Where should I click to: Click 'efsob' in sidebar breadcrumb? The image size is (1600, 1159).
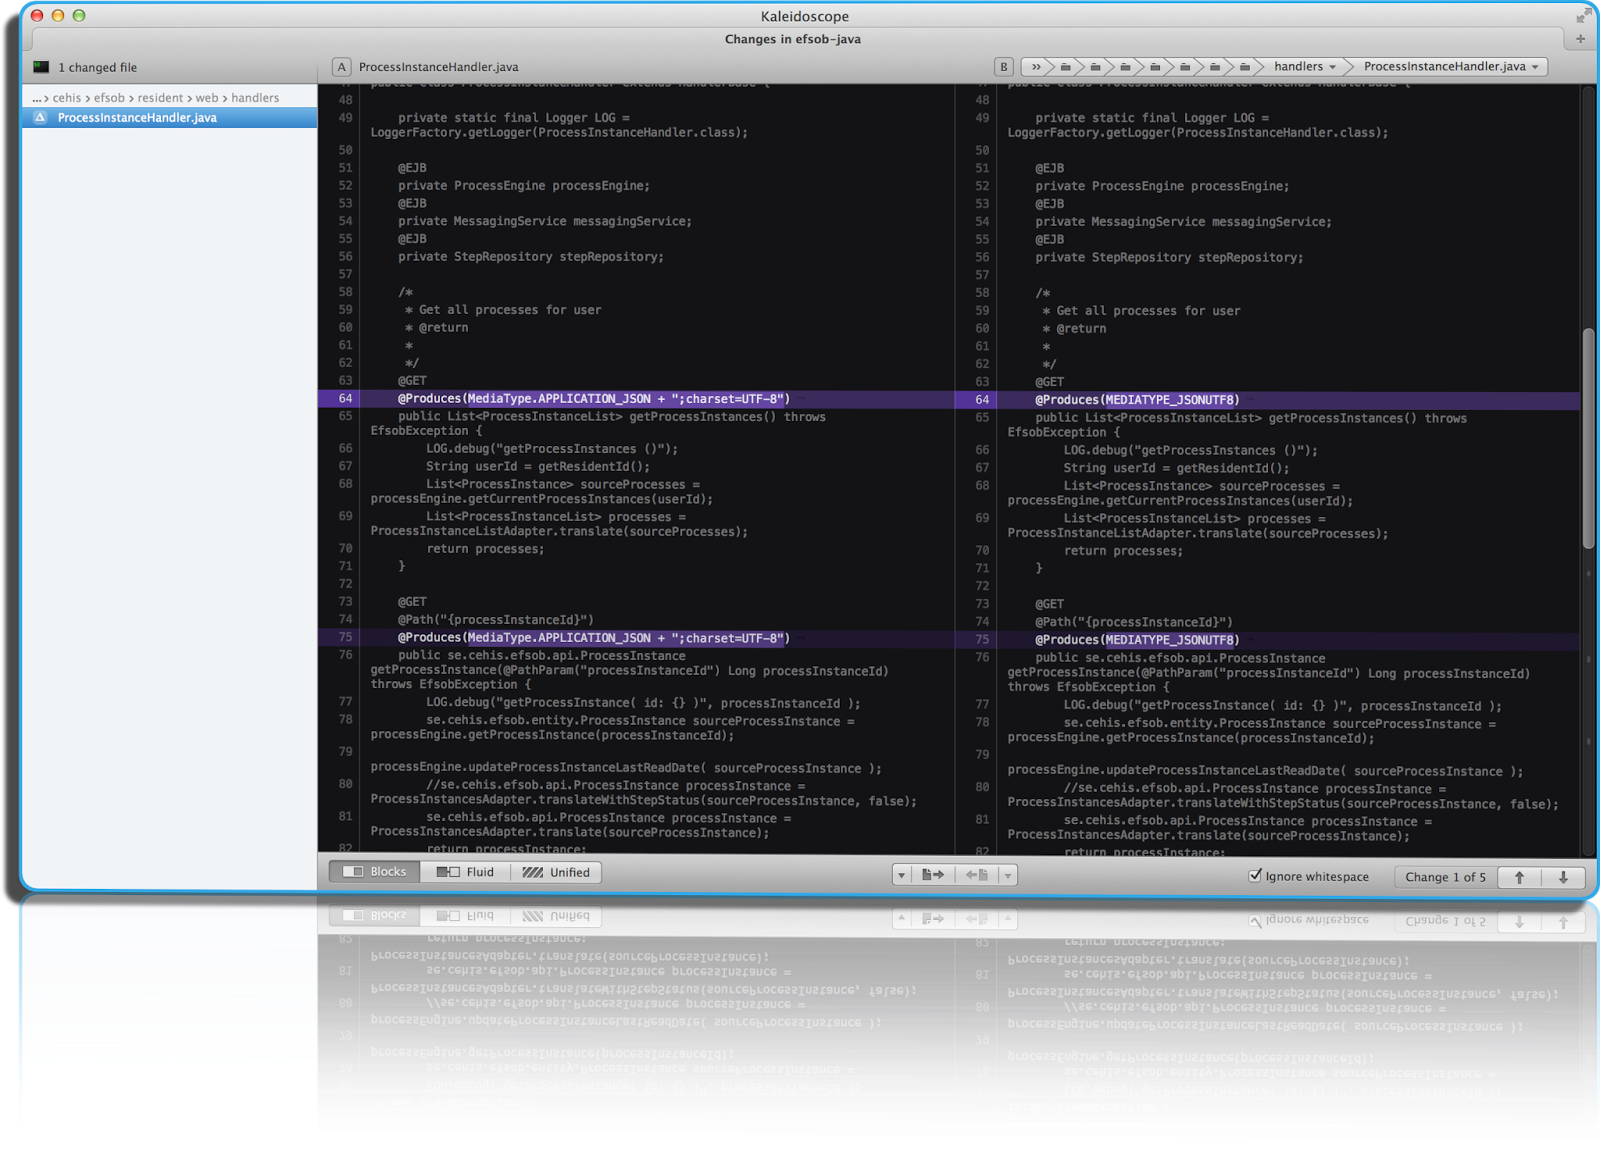[x=109, y=98]
